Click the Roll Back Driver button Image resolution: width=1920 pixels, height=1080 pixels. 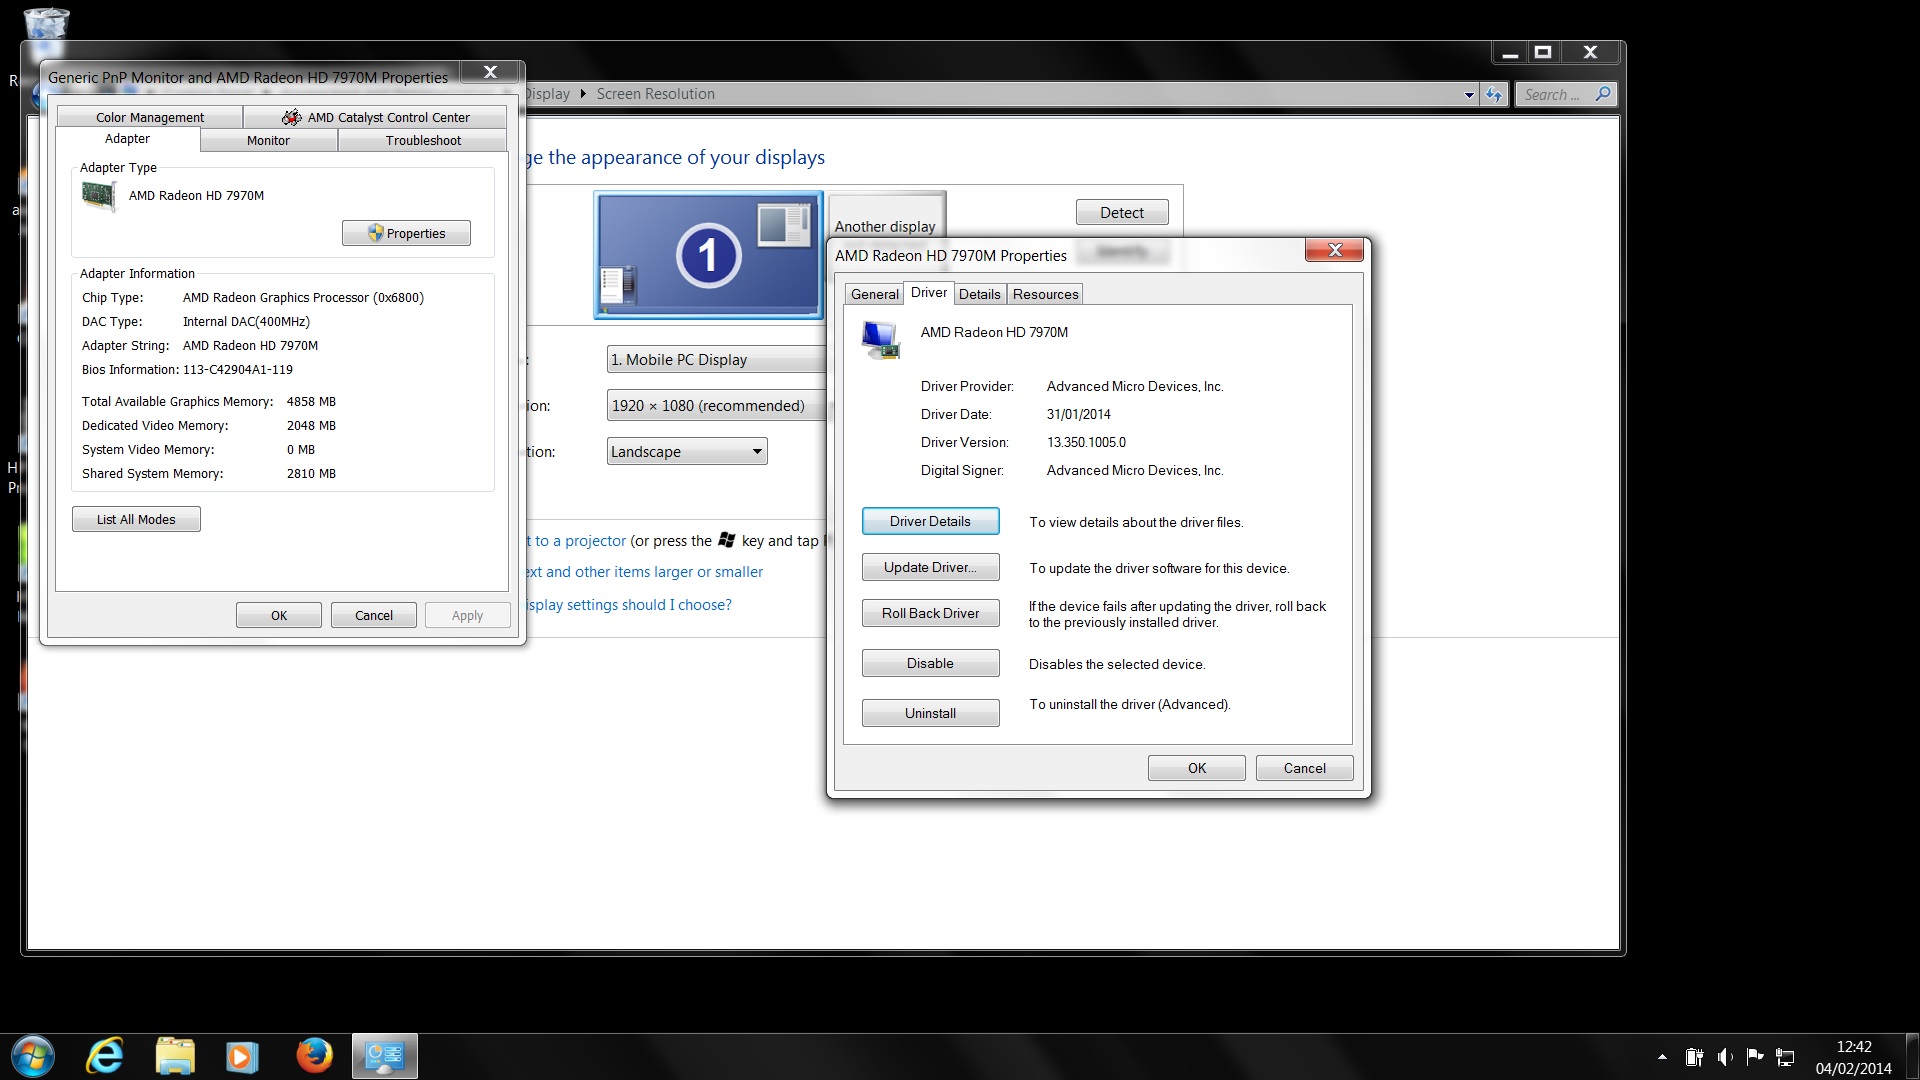[930, 613]
